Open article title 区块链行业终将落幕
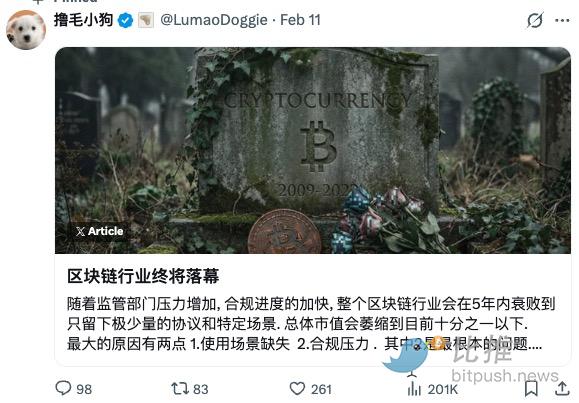The width and height of the screenshot is (579, 403). pos(143,276)
